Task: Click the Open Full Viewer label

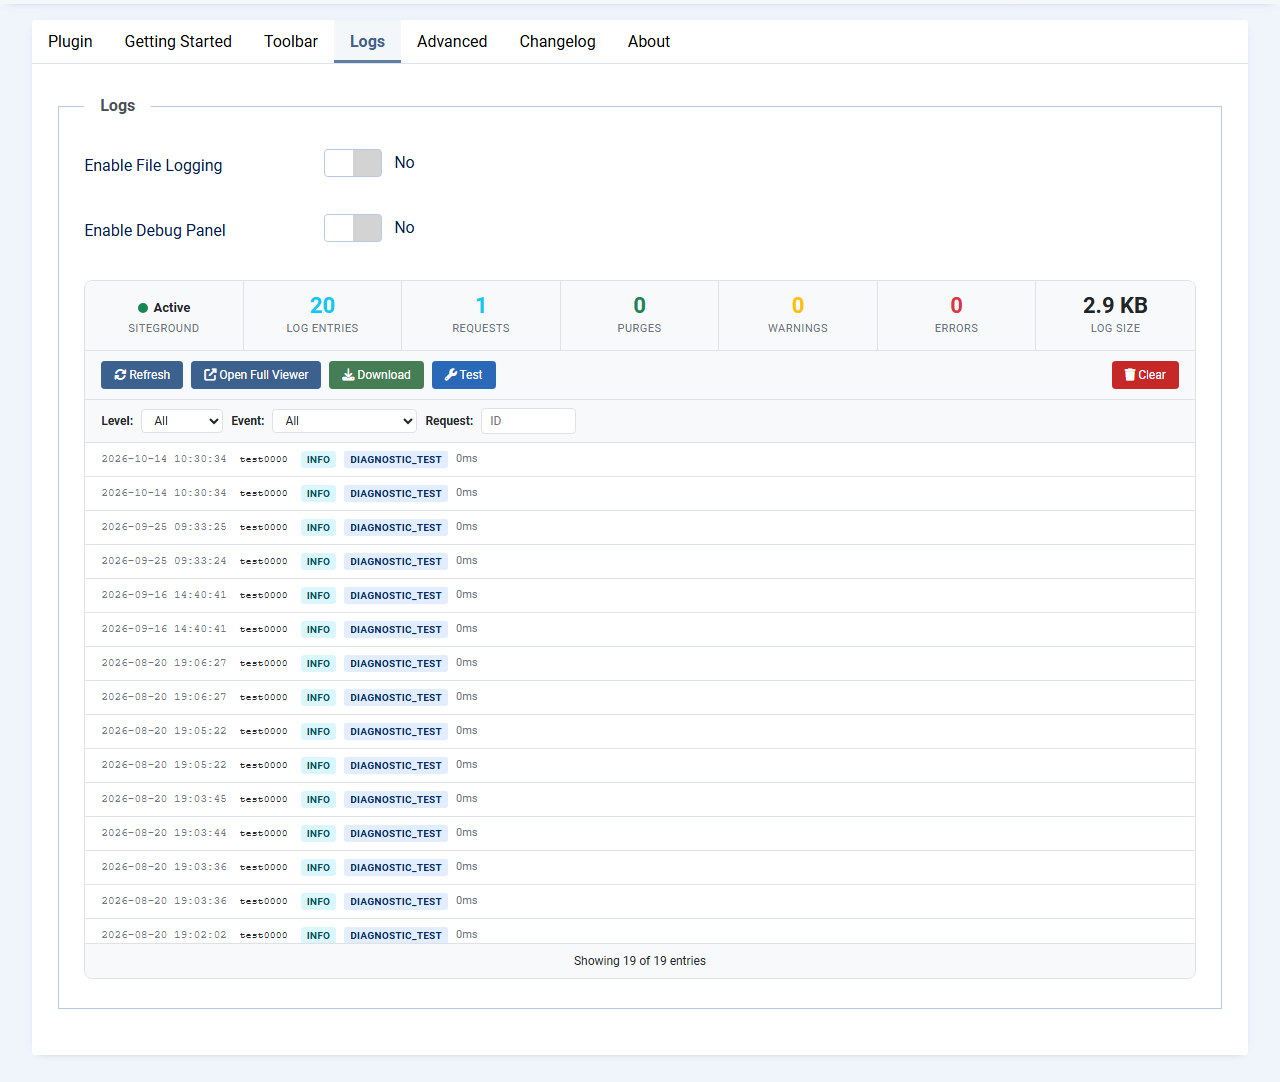Action: click(264, 375)
